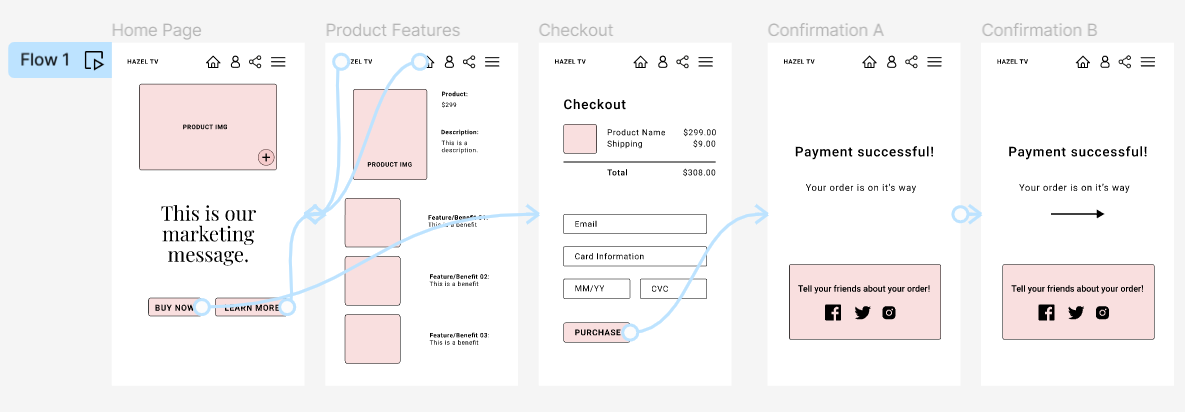Click the plus icon on product image
1185x412 pixels.
[266, 157]
